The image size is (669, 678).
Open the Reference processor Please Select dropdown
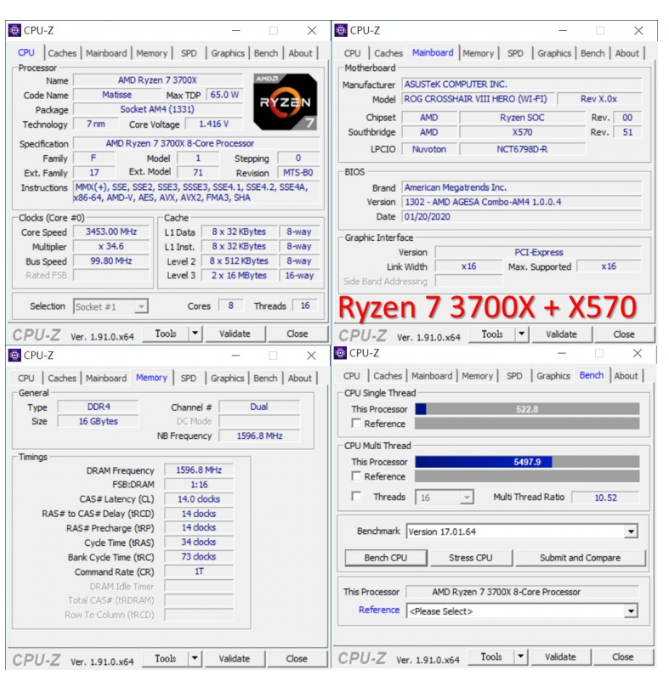click(522, 611)
